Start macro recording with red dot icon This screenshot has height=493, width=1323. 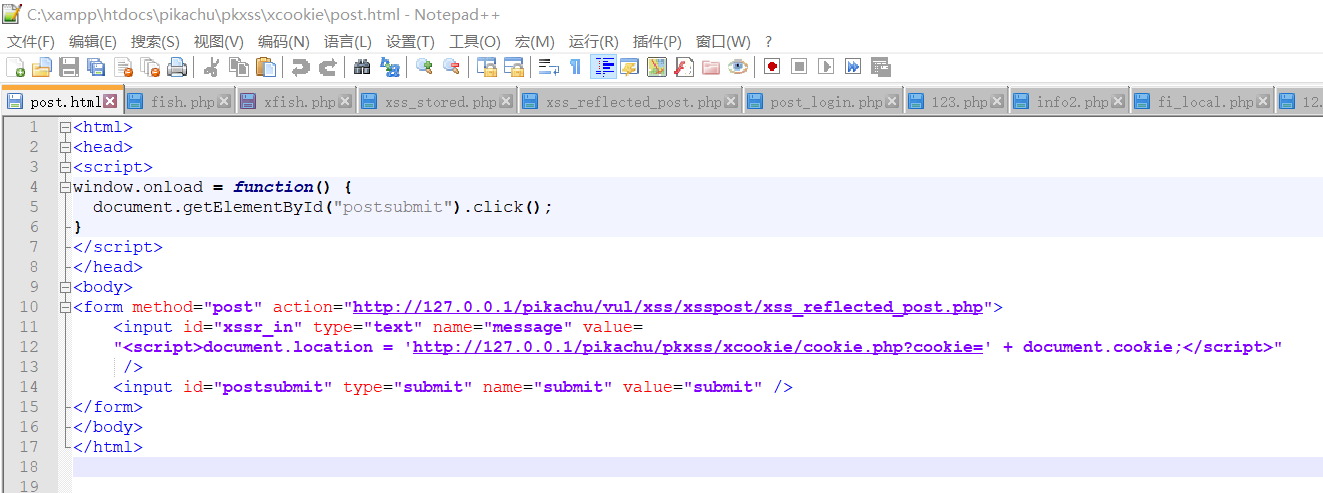coord(771,67)
